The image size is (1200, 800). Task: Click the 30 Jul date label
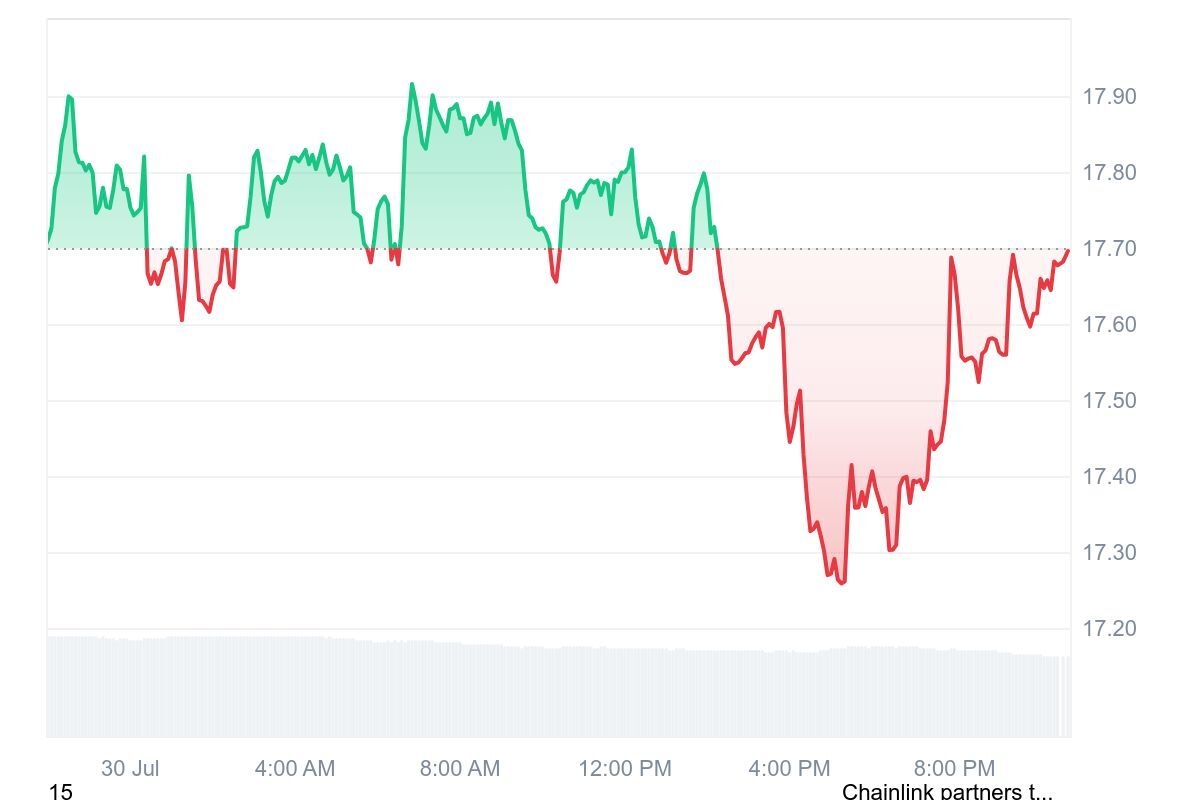coord(130,769)
